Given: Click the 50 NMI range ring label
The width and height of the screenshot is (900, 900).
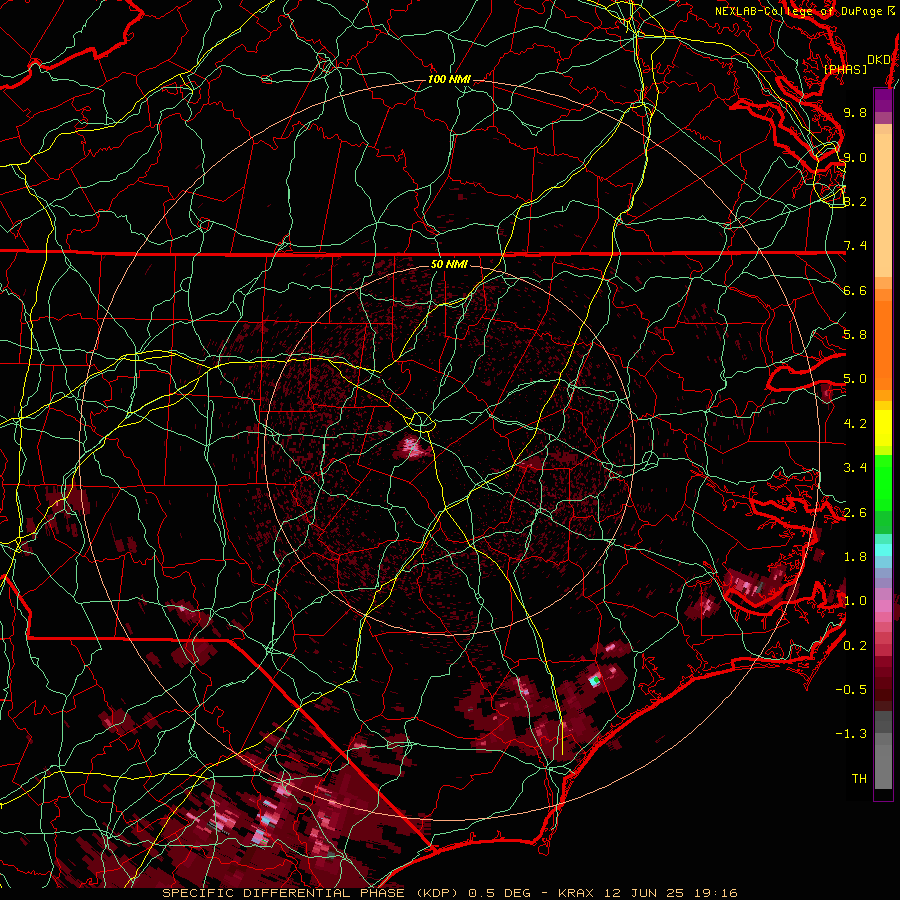Looking at the screenshot, I should [449, 264].
